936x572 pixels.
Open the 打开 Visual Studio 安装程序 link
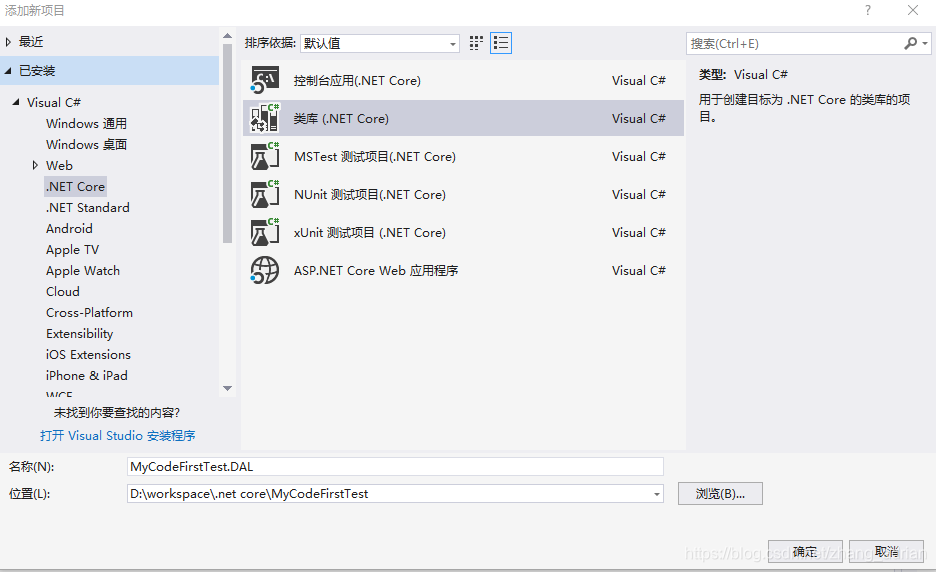(x=118, y=436)
